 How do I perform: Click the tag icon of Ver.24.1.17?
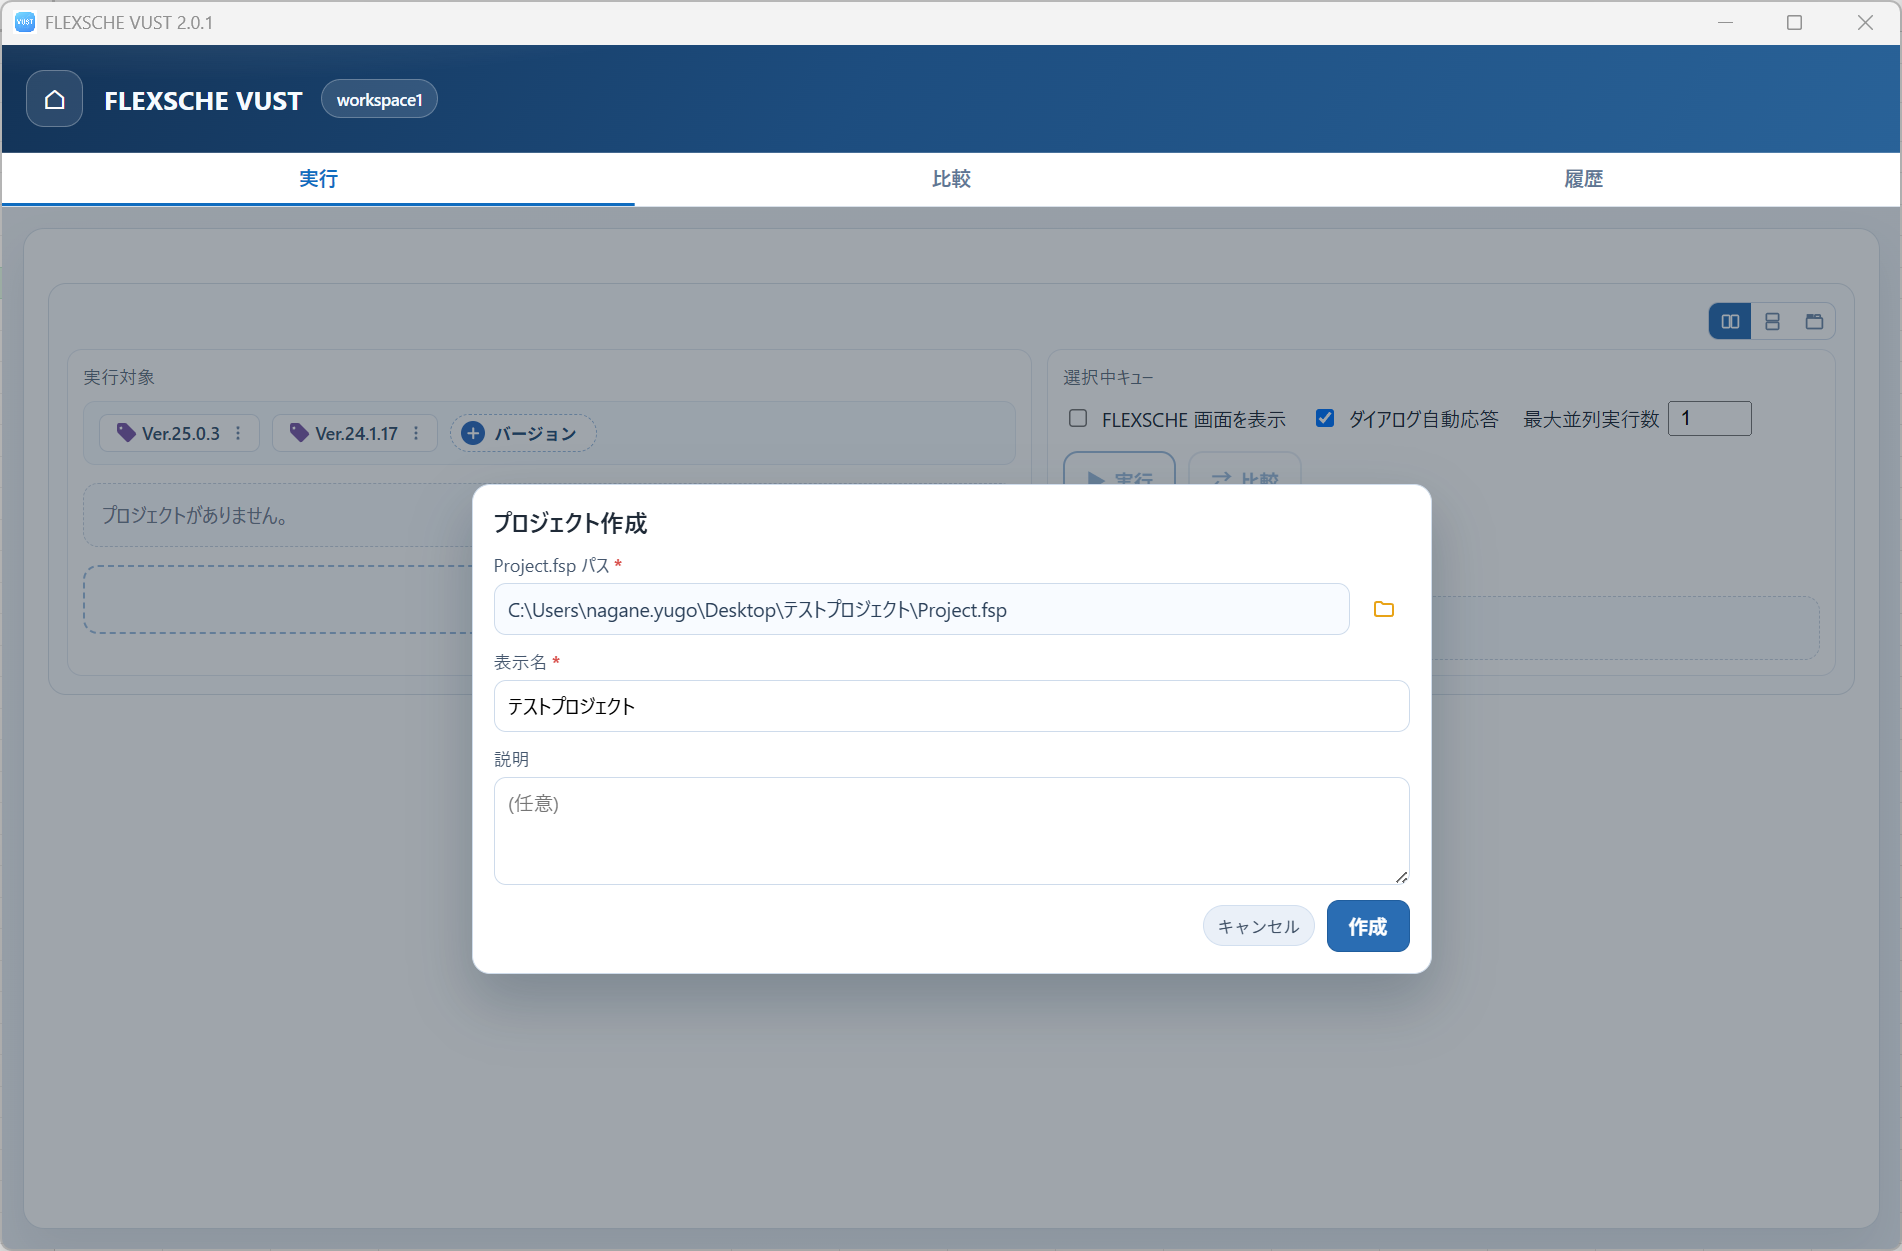pos(299,433)
